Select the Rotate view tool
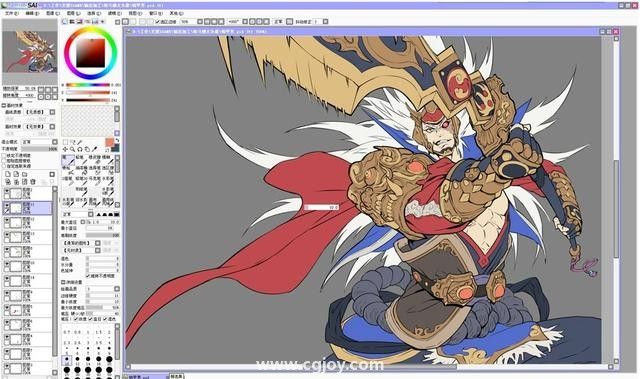The width and height of the screenshot is (640, 379). 80,149
